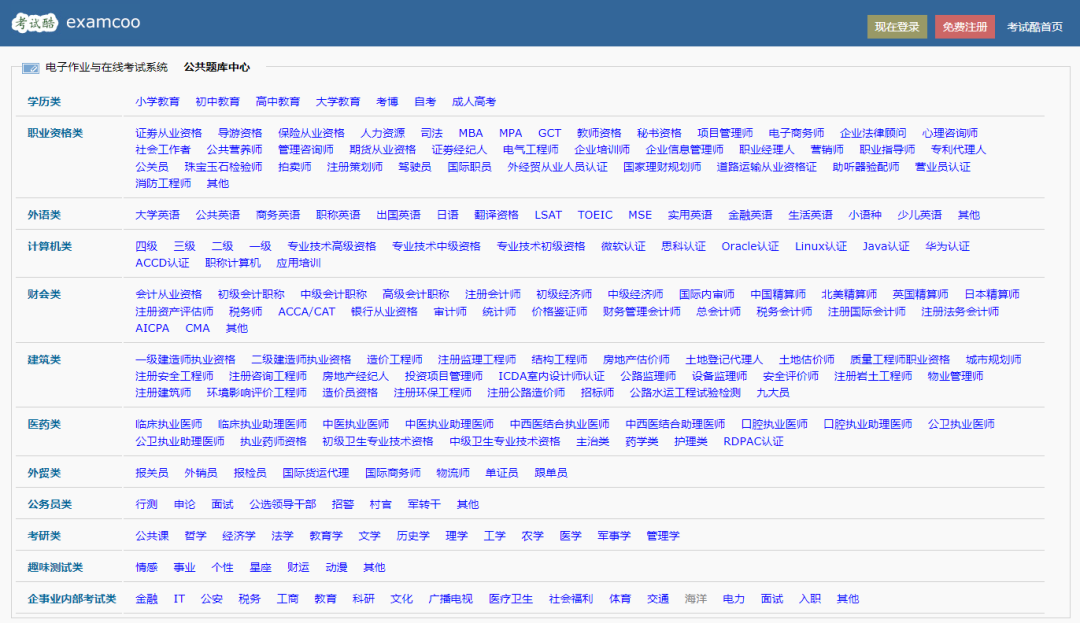Viewport: 1080px width, 623px height.
Task: Open 城市规划师 link
Action: (x=993, y=359)
